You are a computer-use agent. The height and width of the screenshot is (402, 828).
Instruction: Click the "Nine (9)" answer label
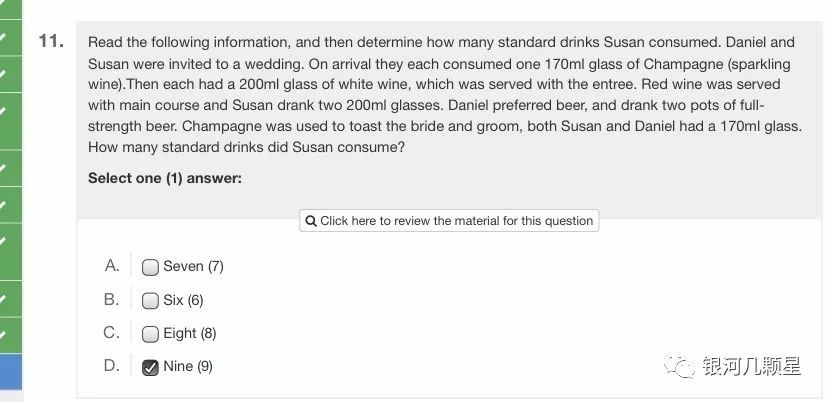pyautogui.click(x=188, y=367)
